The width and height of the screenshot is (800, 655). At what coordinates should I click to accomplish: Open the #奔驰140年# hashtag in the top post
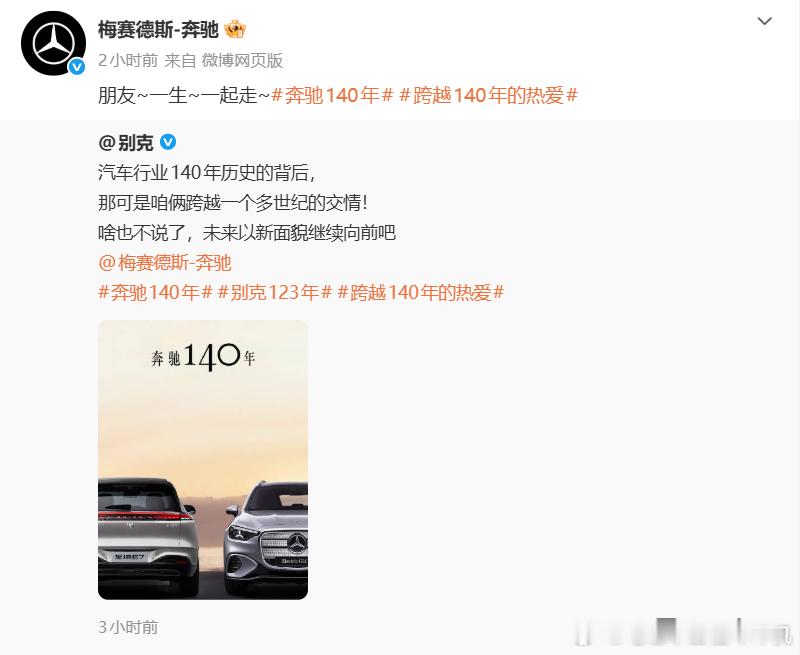(332, 95)
